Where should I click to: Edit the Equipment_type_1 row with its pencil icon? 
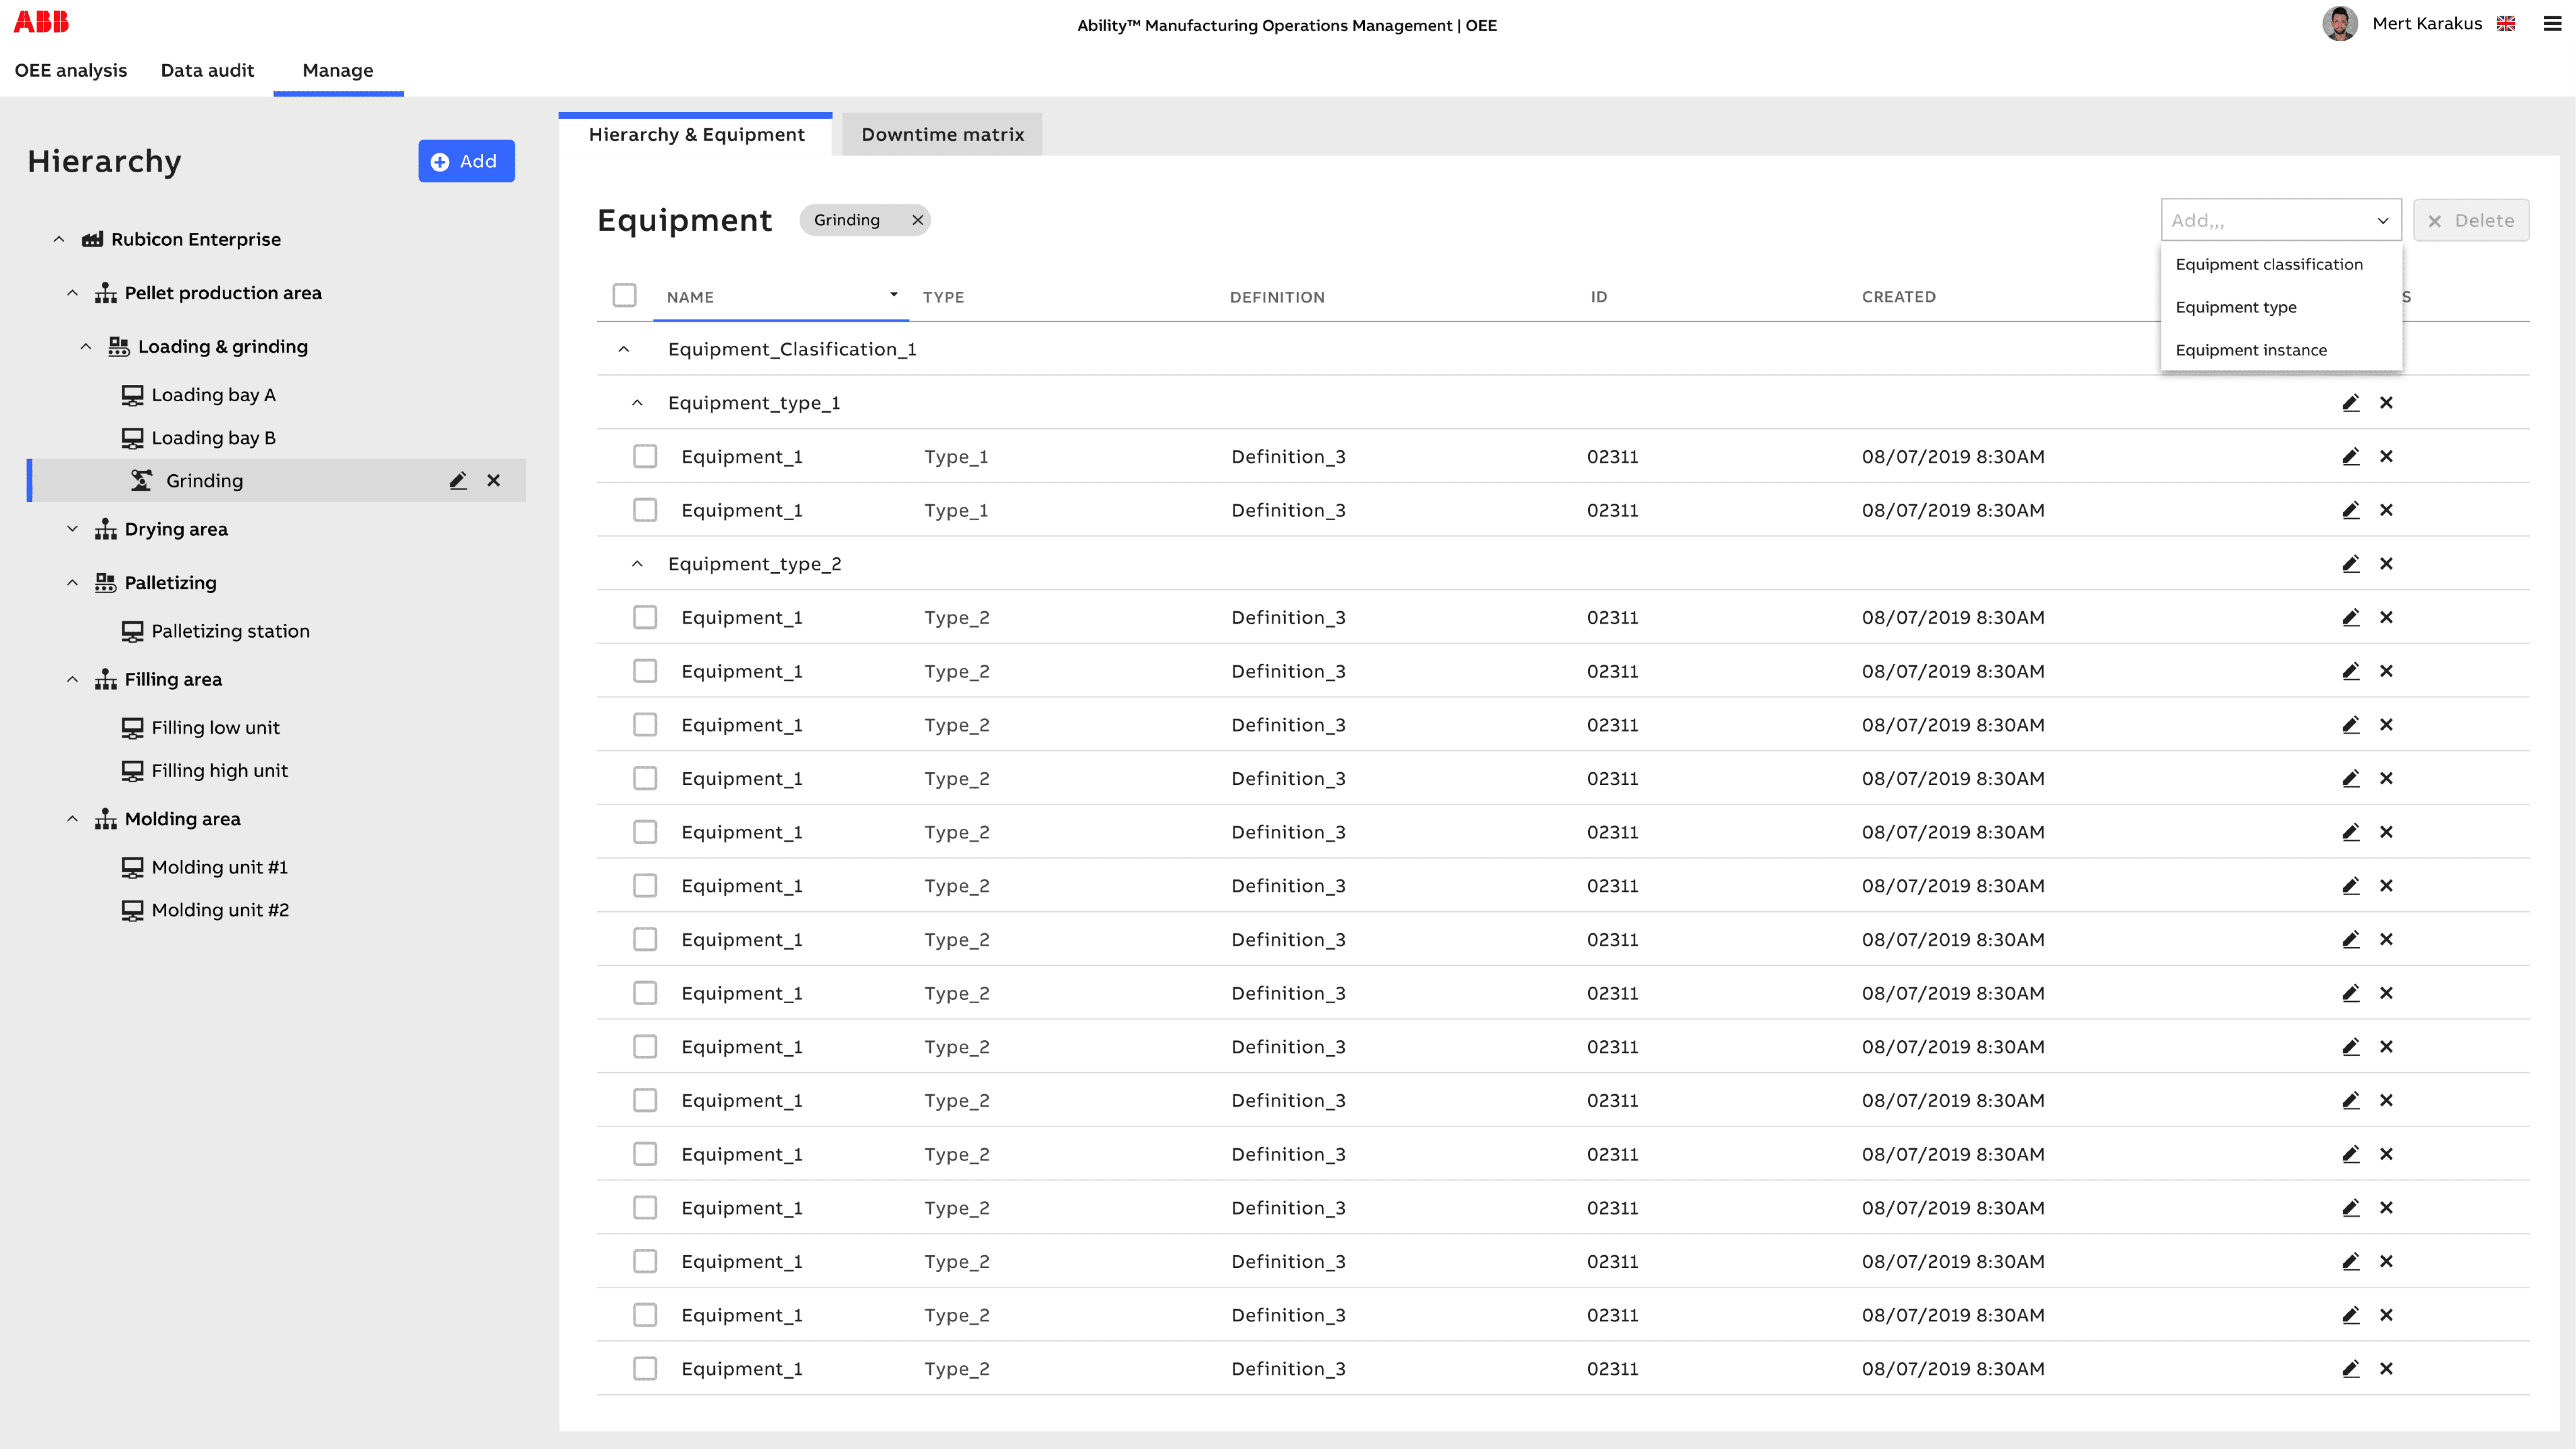tap(2350, 403)
